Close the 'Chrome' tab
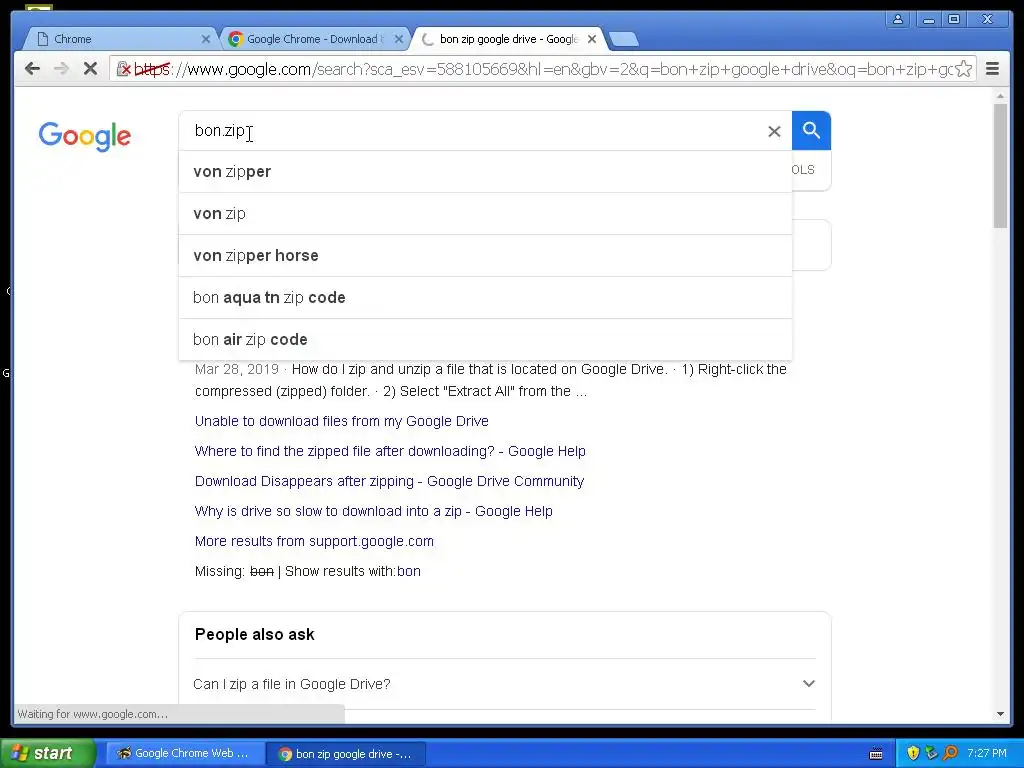Viewport: 1024px width, 768px height. point(206,39)
